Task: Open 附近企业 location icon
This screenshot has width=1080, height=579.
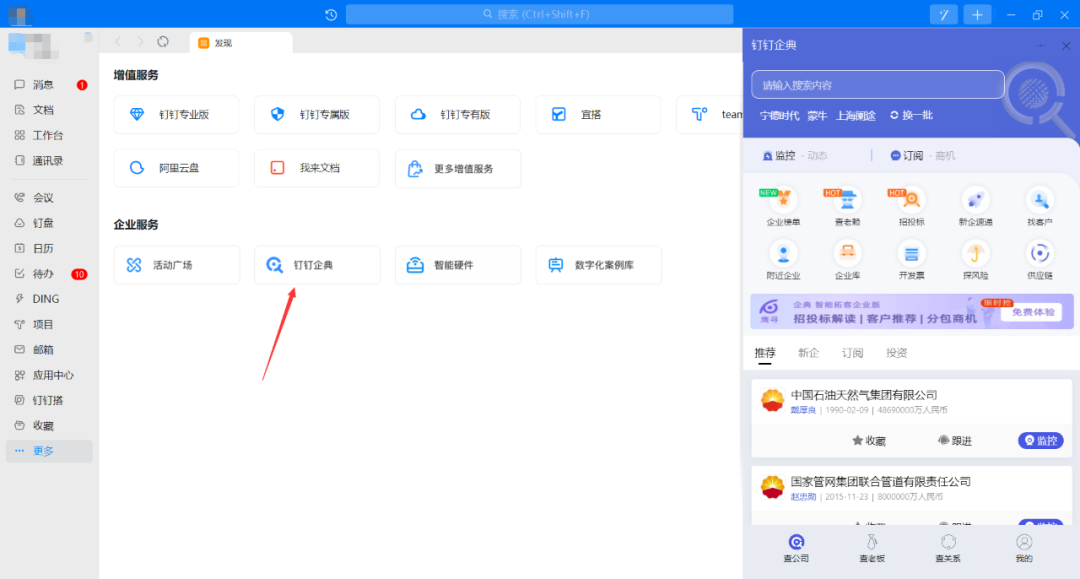Action: pyautogui.click(x=783, y=261)
